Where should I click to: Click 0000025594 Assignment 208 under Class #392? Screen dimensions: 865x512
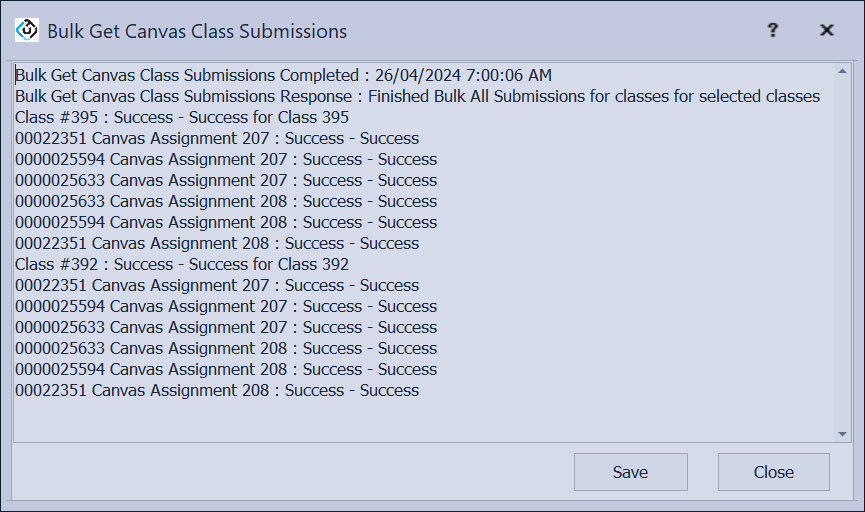(226, 369)
